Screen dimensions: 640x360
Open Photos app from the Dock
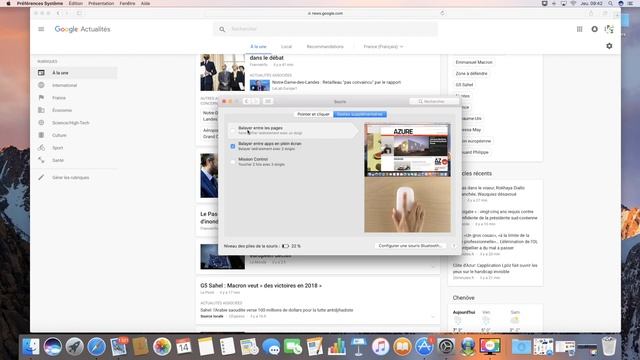162,347
